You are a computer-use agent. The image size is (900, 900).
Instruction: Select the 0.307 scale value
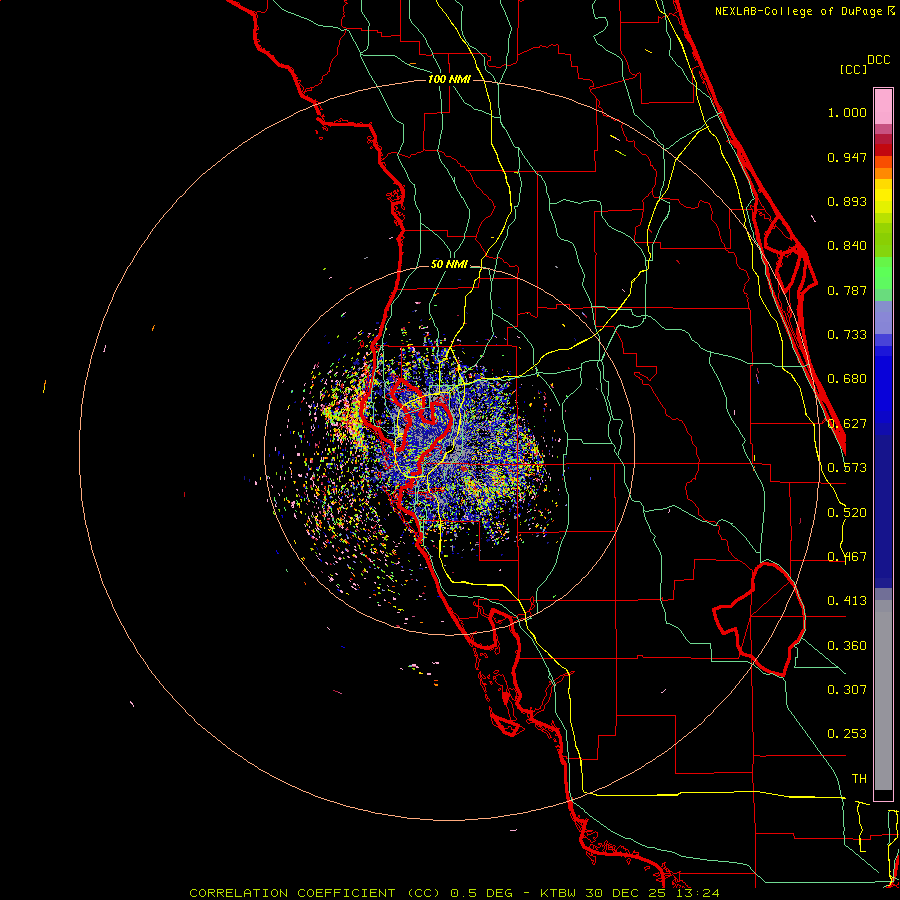847,690
